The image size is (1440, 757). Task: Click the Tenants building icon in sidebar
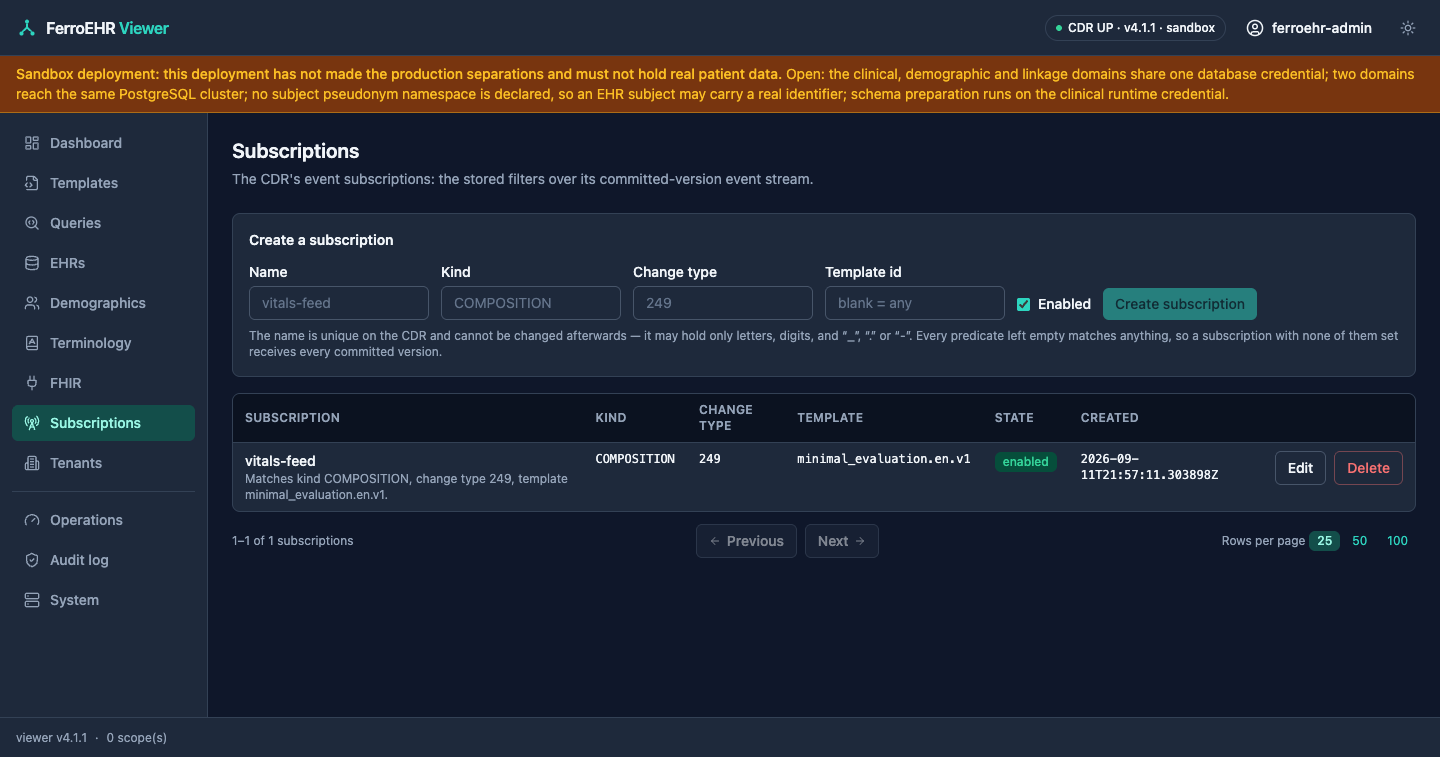[32, 463]
